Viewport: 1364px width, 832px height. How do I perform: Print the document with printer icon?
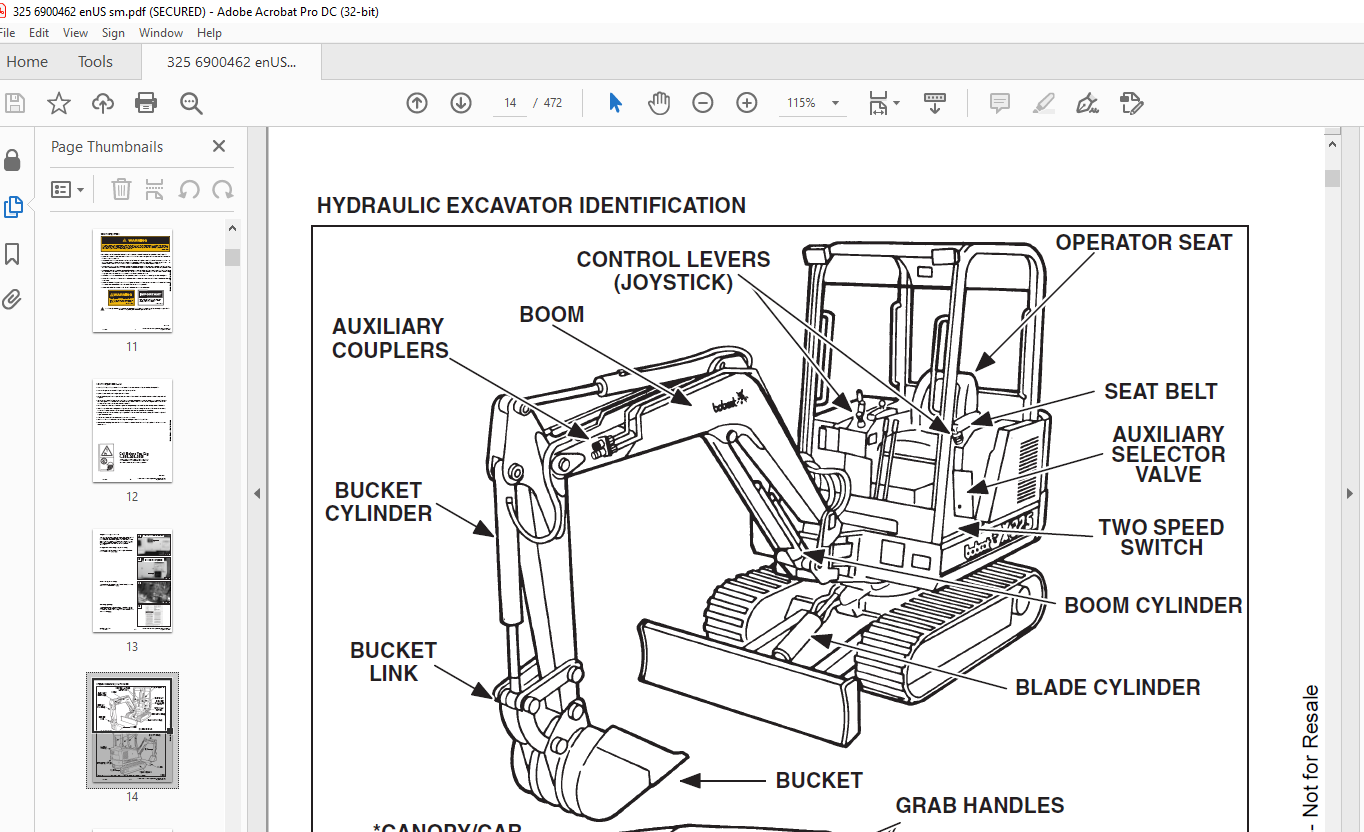pos(146,103)
